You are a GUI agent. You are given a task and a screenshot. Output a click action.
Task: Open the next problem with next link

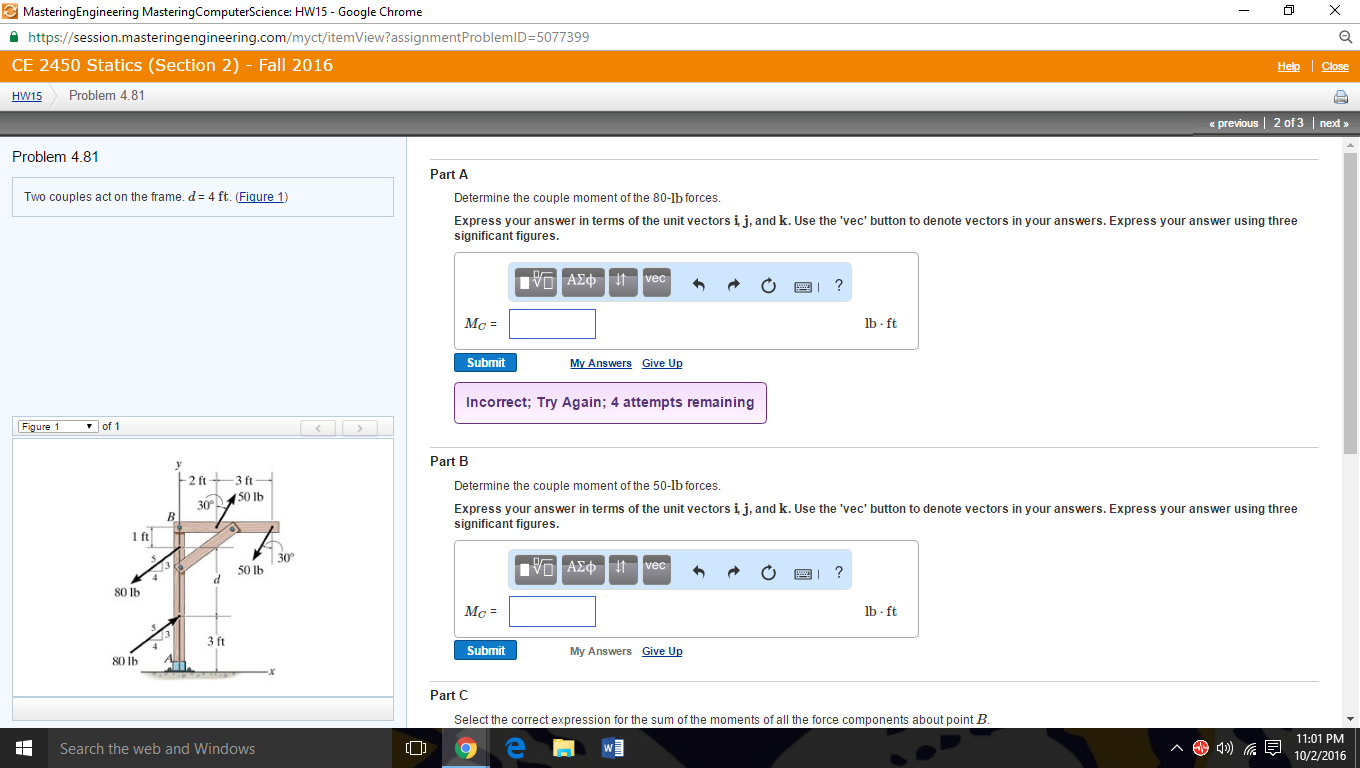(1333, 123)
